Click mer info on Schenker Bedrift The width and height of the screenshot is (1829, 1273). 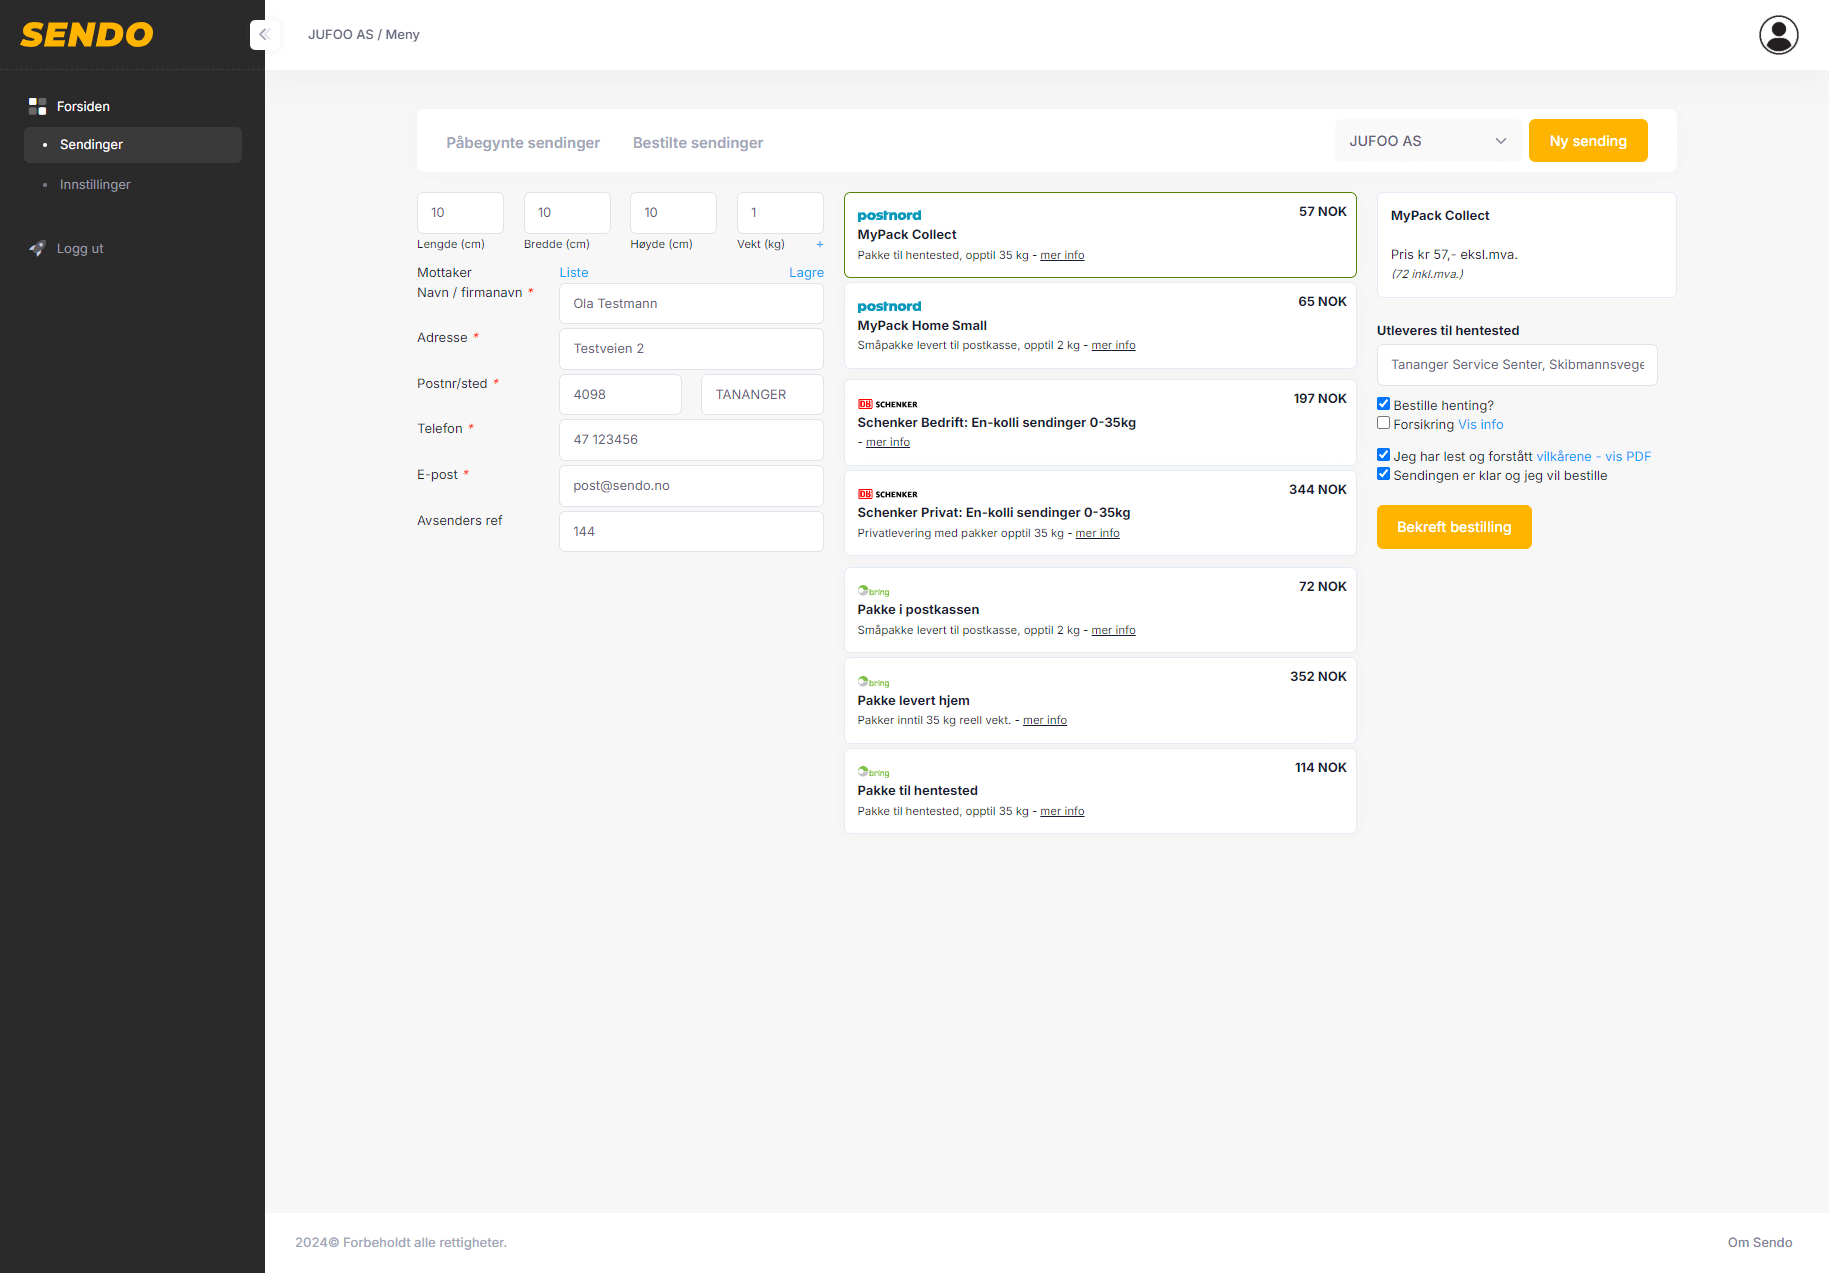(x=888, y=442)
